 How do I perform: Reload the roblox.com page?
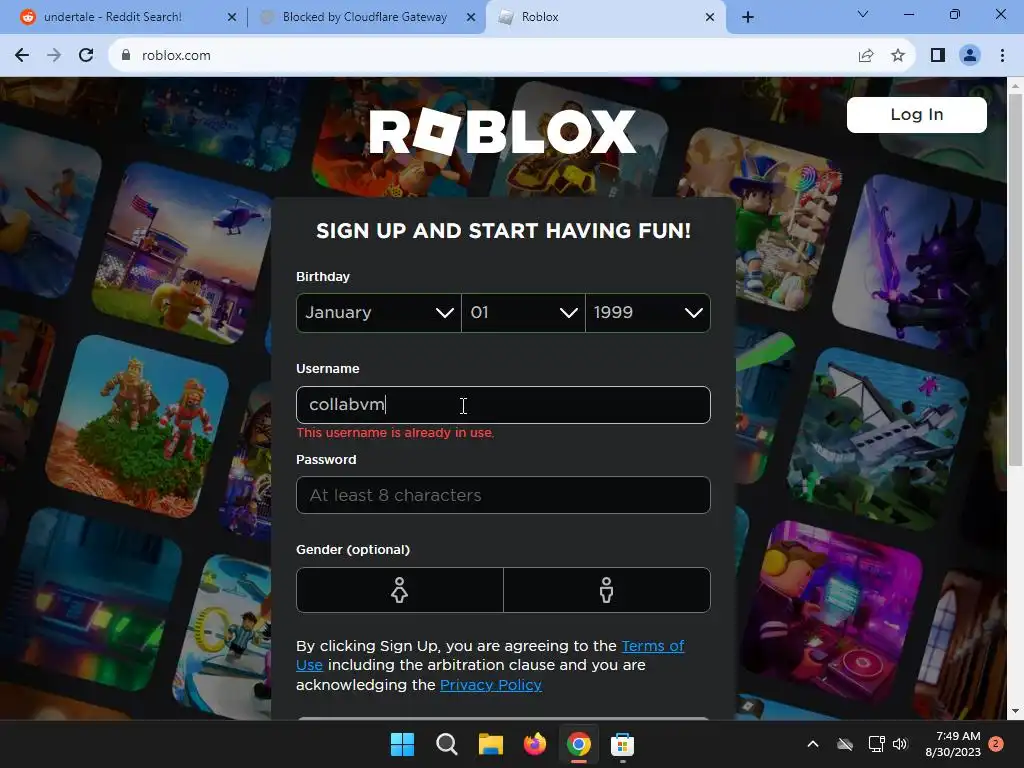tap(86, 56)
